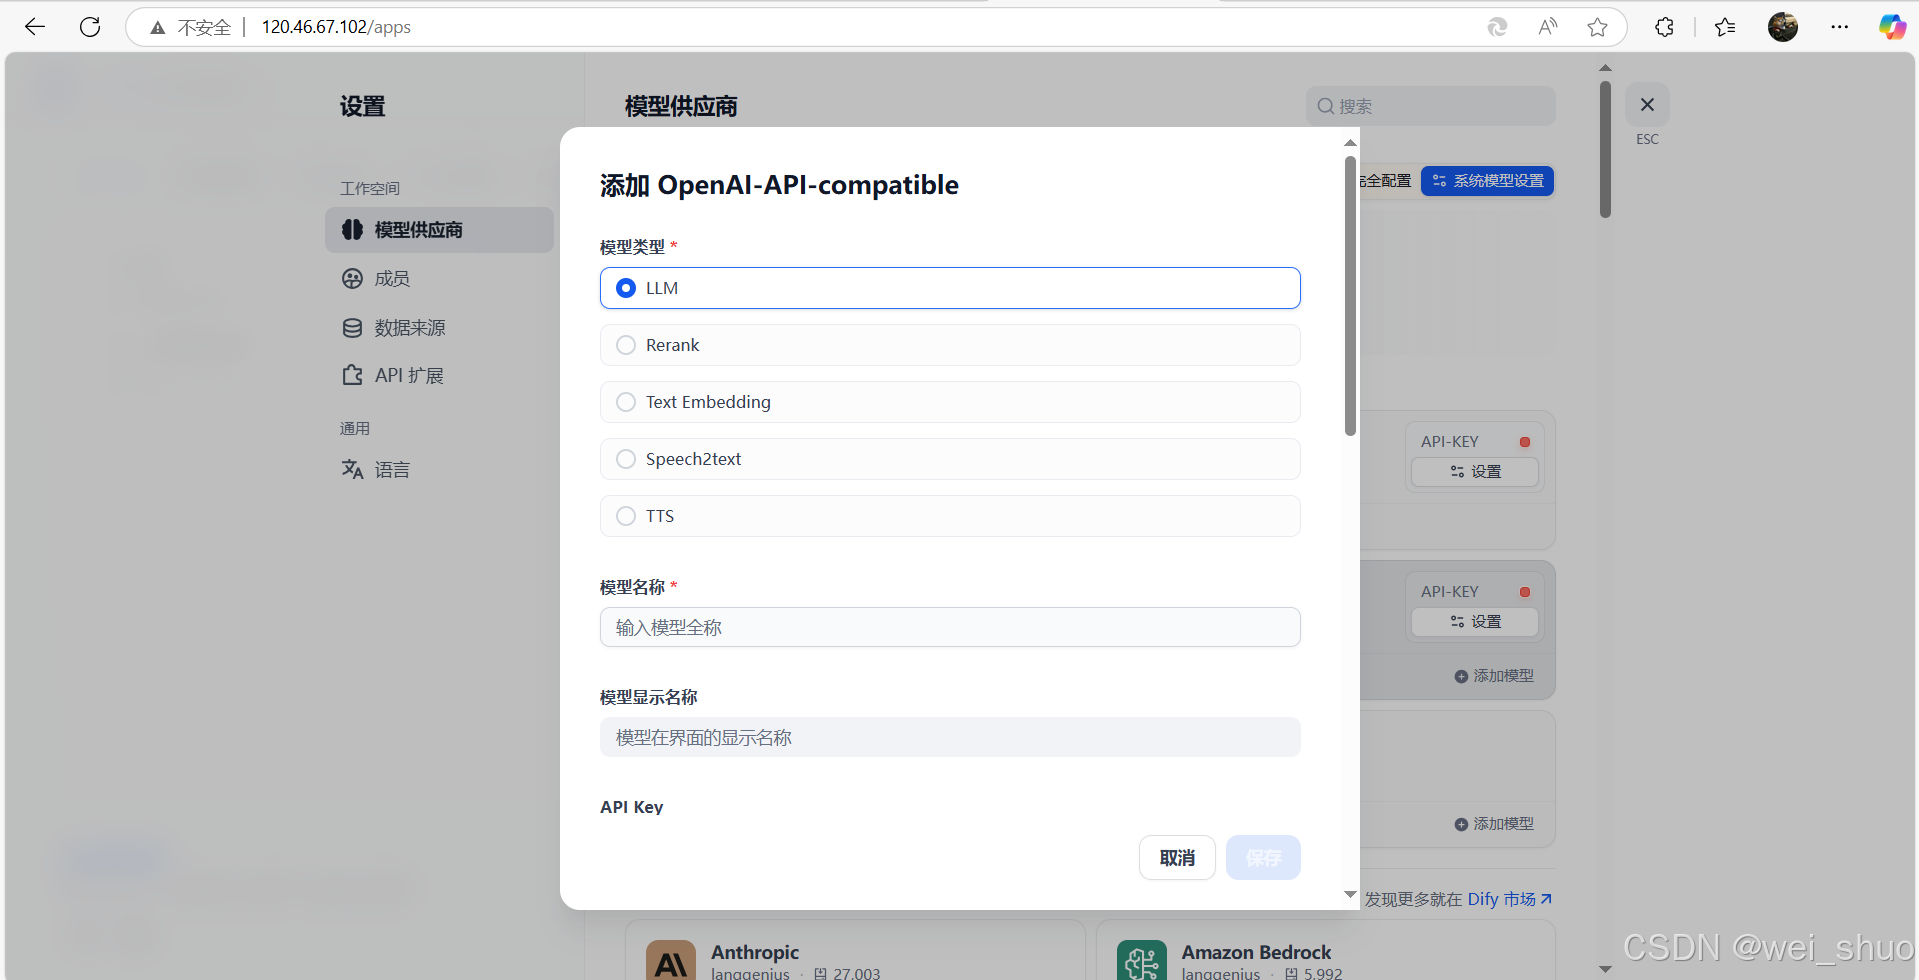Click the Amazon Bedrock provider logo
Image resolution: width=1919 pixels, height=980 pixels.
1142,960
